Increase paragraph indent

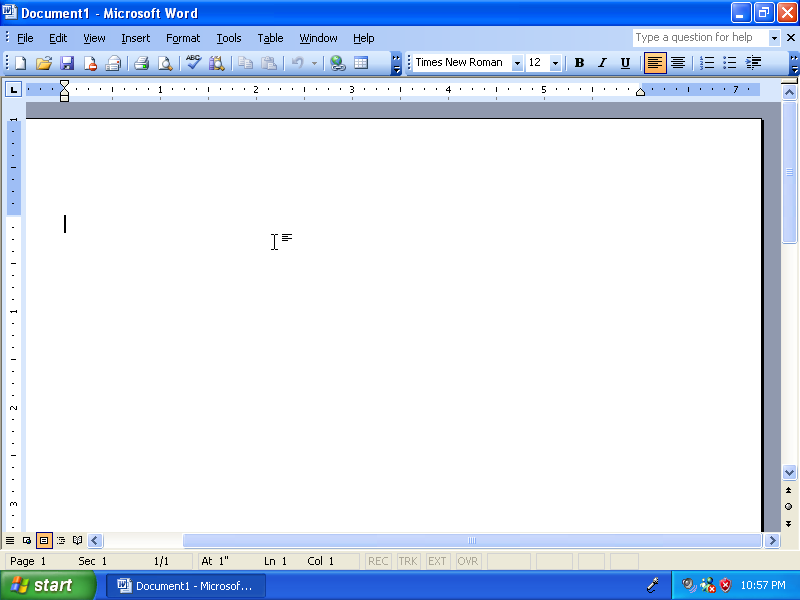click(x=753, y=63)
